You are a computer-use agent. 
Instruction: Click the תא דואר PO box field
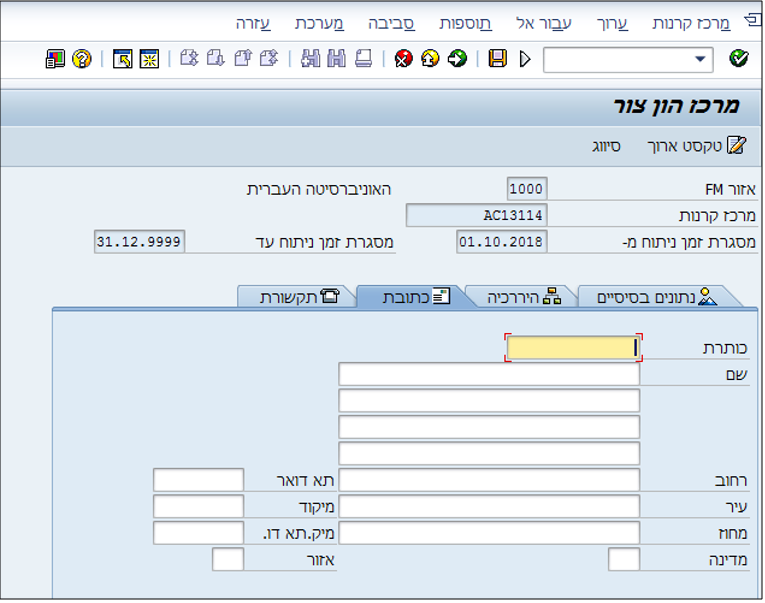tap(198, 480)
